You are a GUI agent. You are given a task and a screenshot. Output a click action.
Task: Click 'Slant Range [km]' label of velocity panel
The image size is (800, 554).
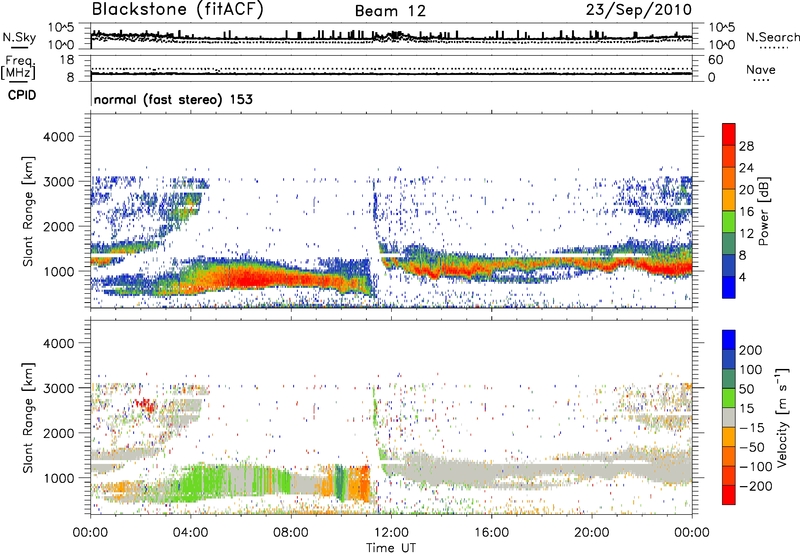pos(28,417)
